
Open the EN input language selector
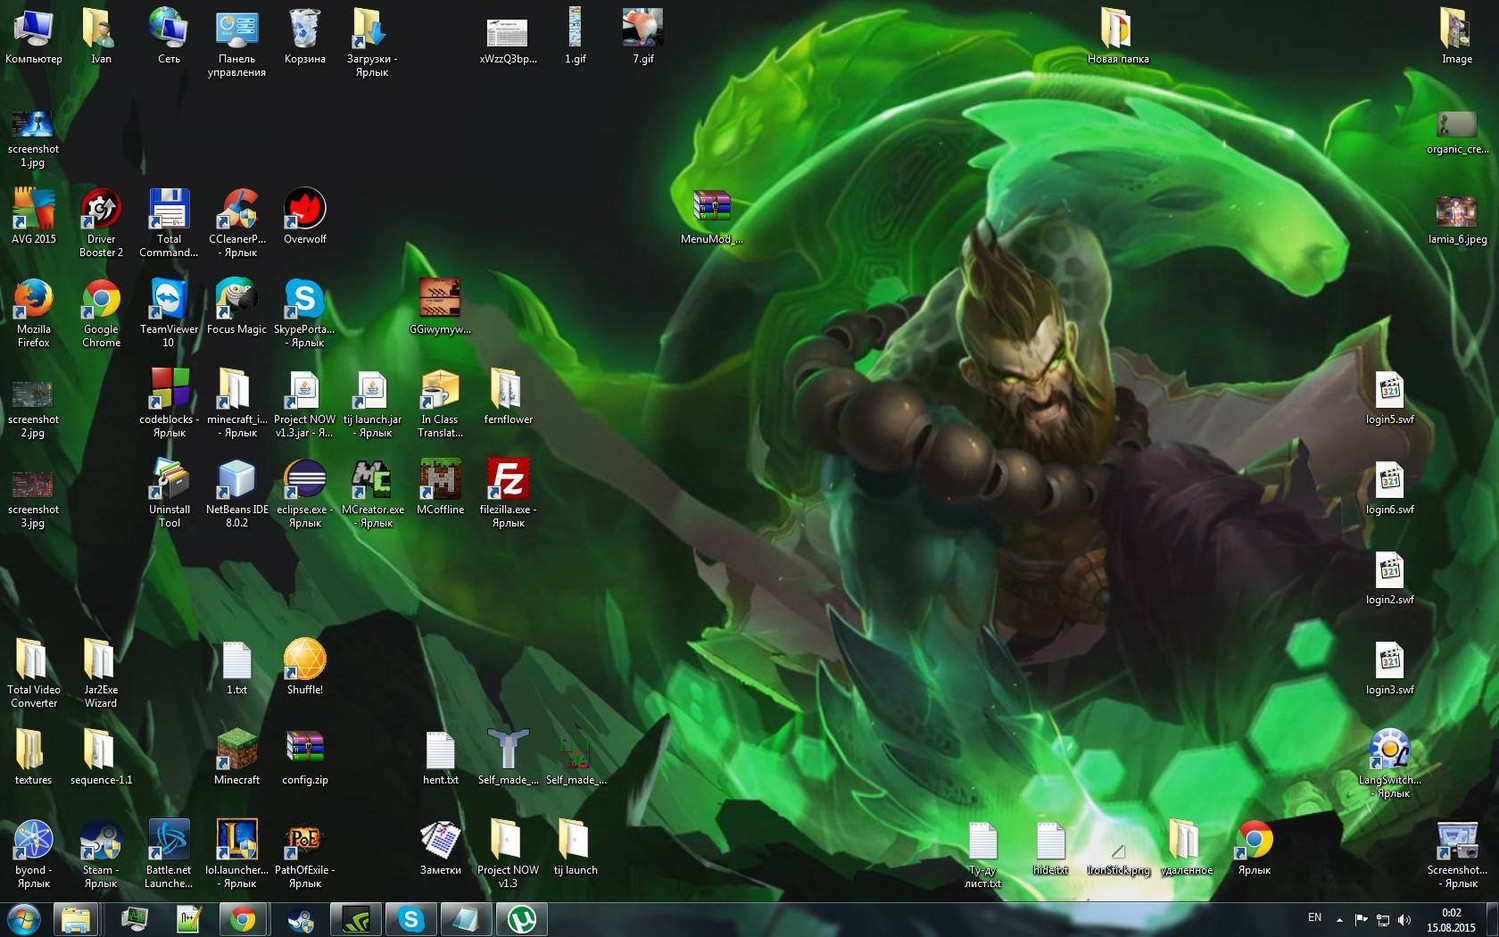coord(1314,918)
